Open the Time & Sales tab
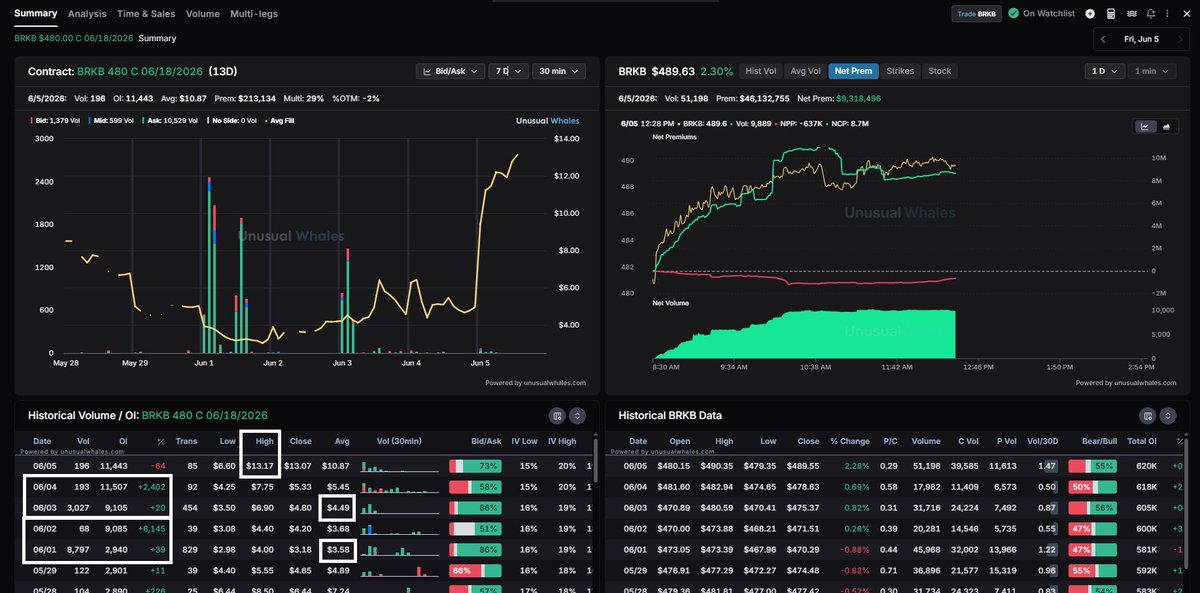The height and width of the screenshot is (593, 1200). tap(146, 14)
